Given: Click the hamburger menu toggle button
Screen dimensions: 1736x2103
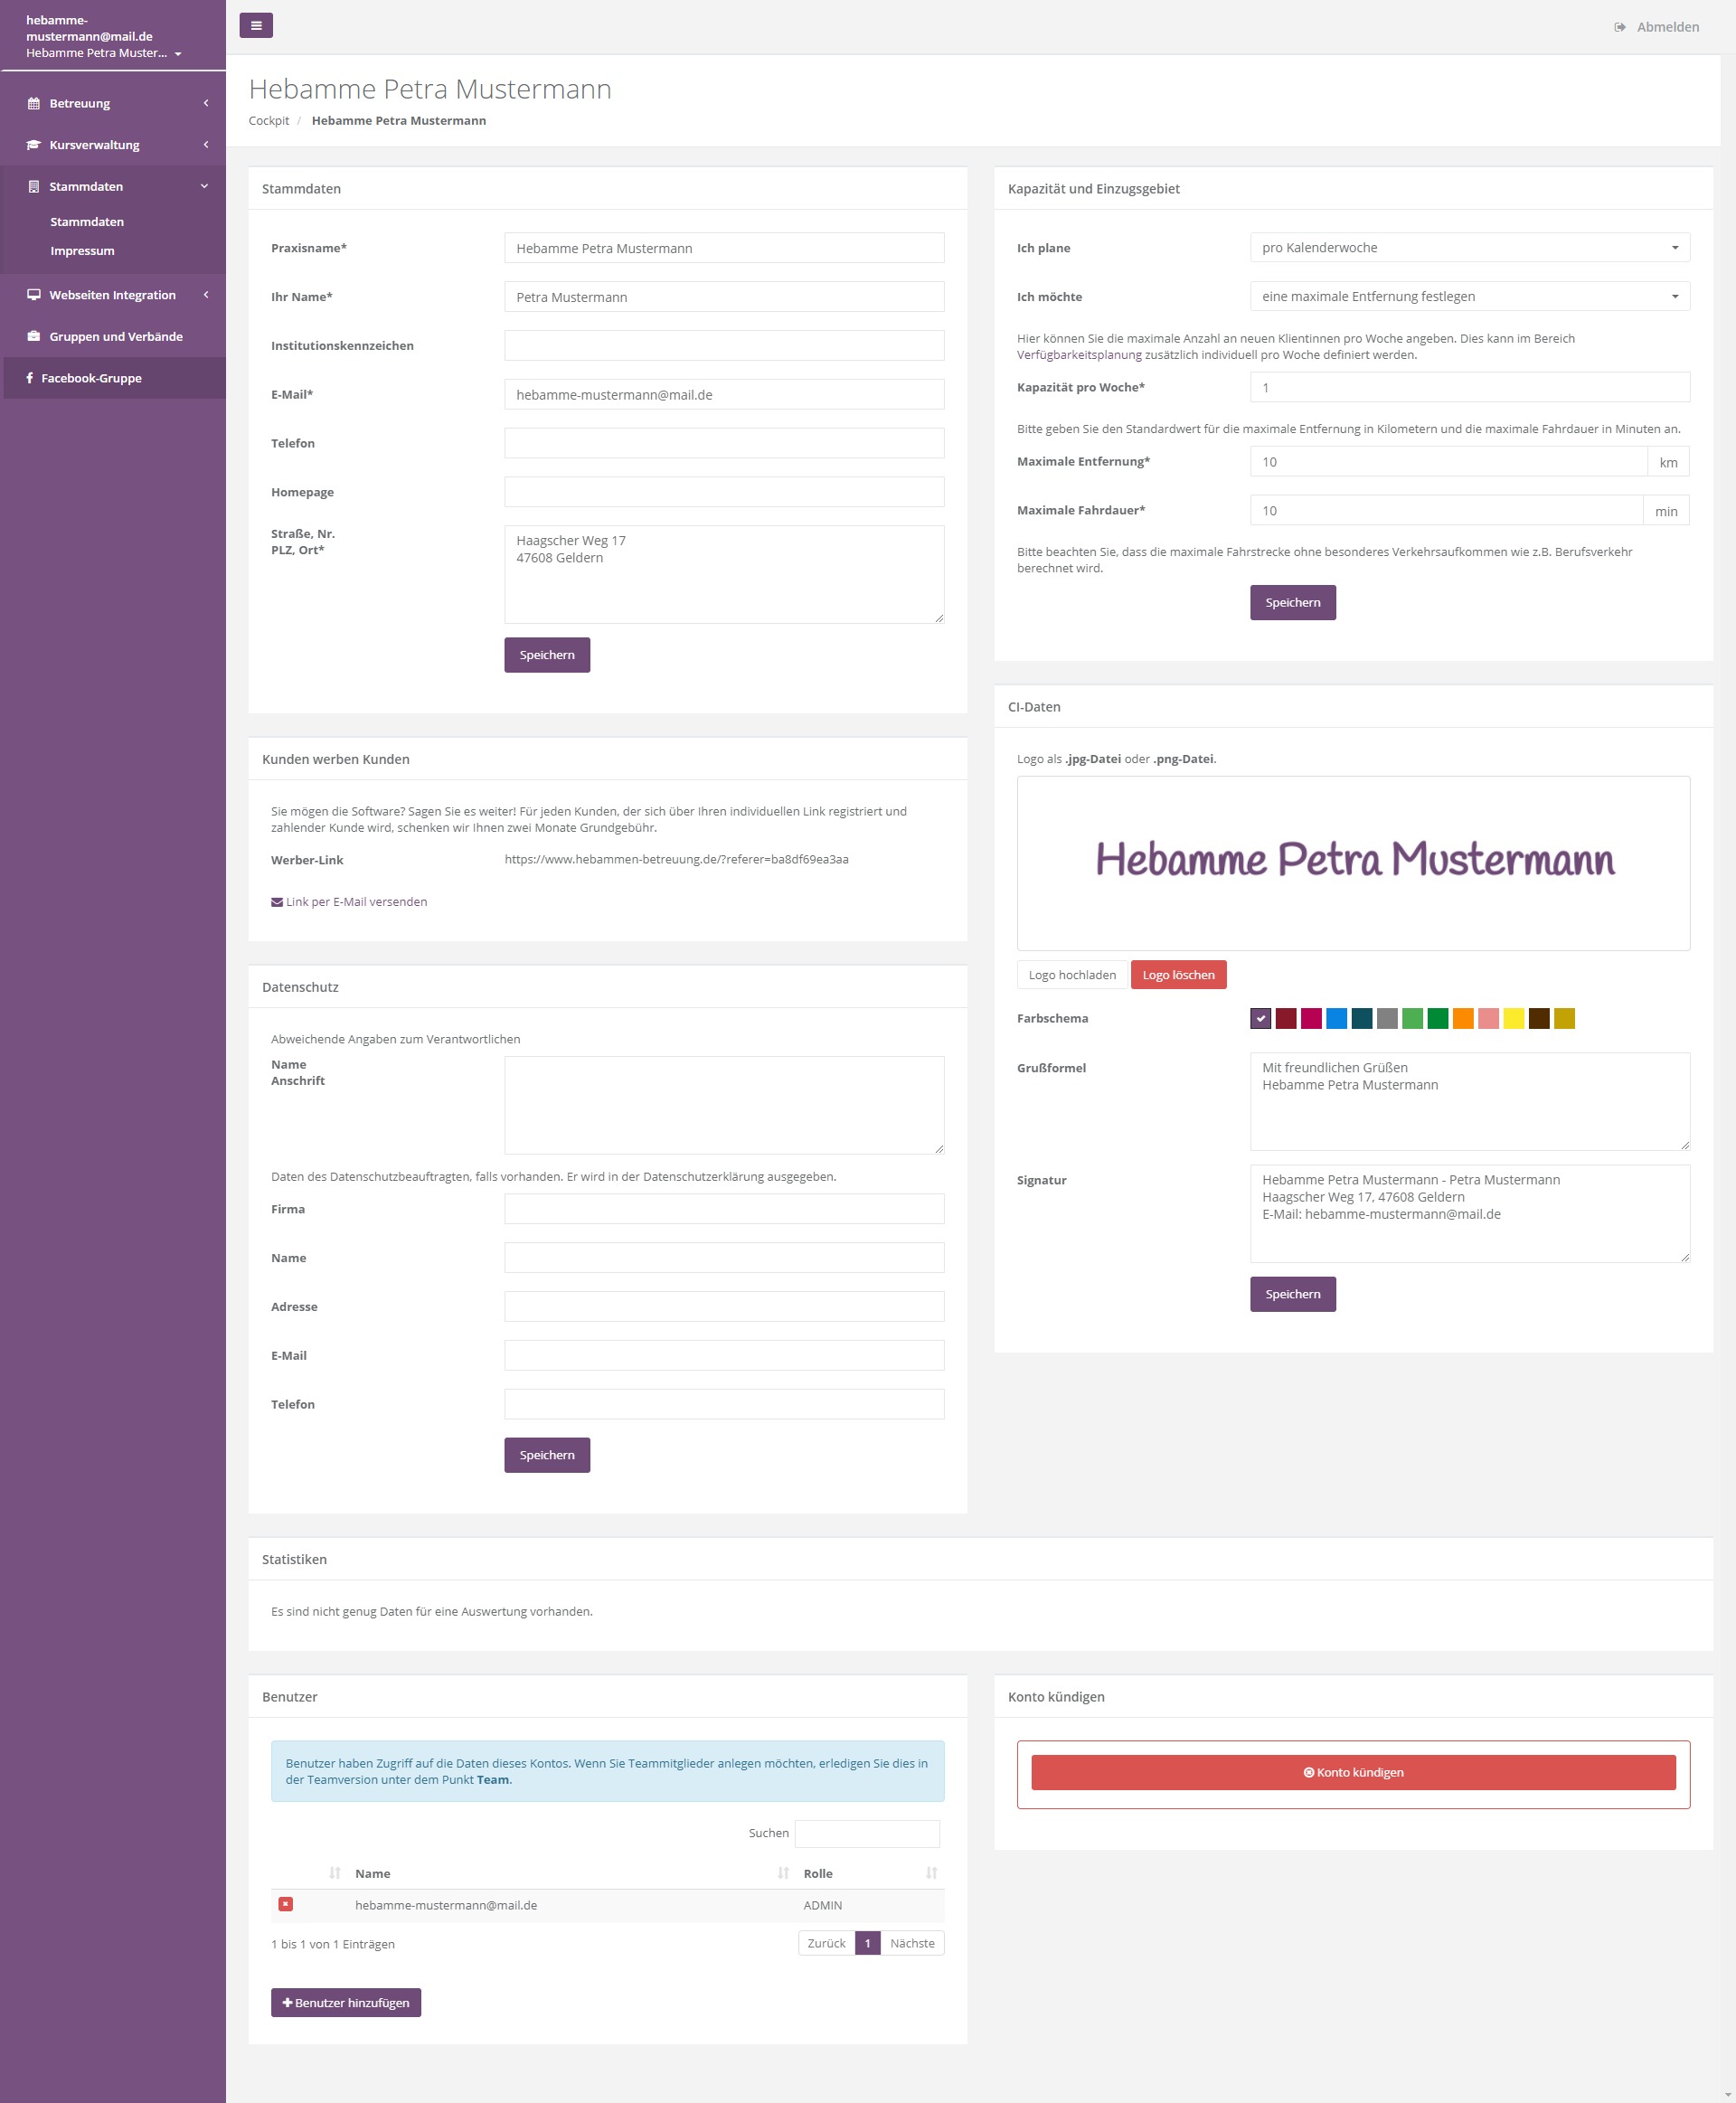Looking at the screenshot, I should click(256, 26).
